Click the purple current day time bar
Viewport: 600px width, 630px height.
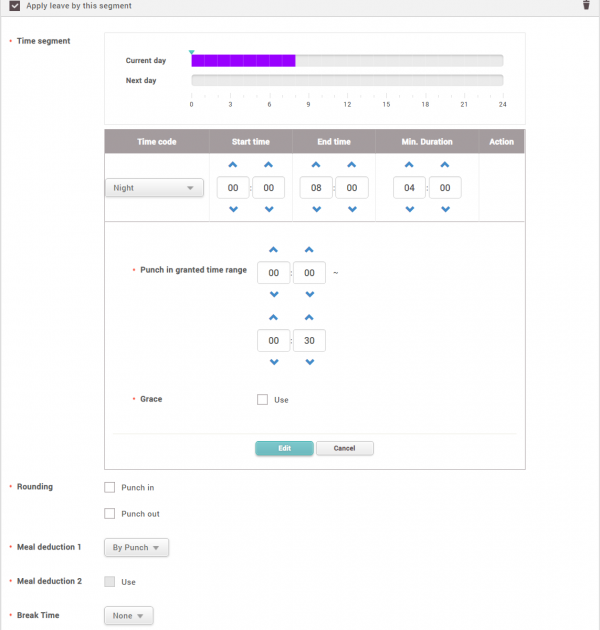point(243,60)
